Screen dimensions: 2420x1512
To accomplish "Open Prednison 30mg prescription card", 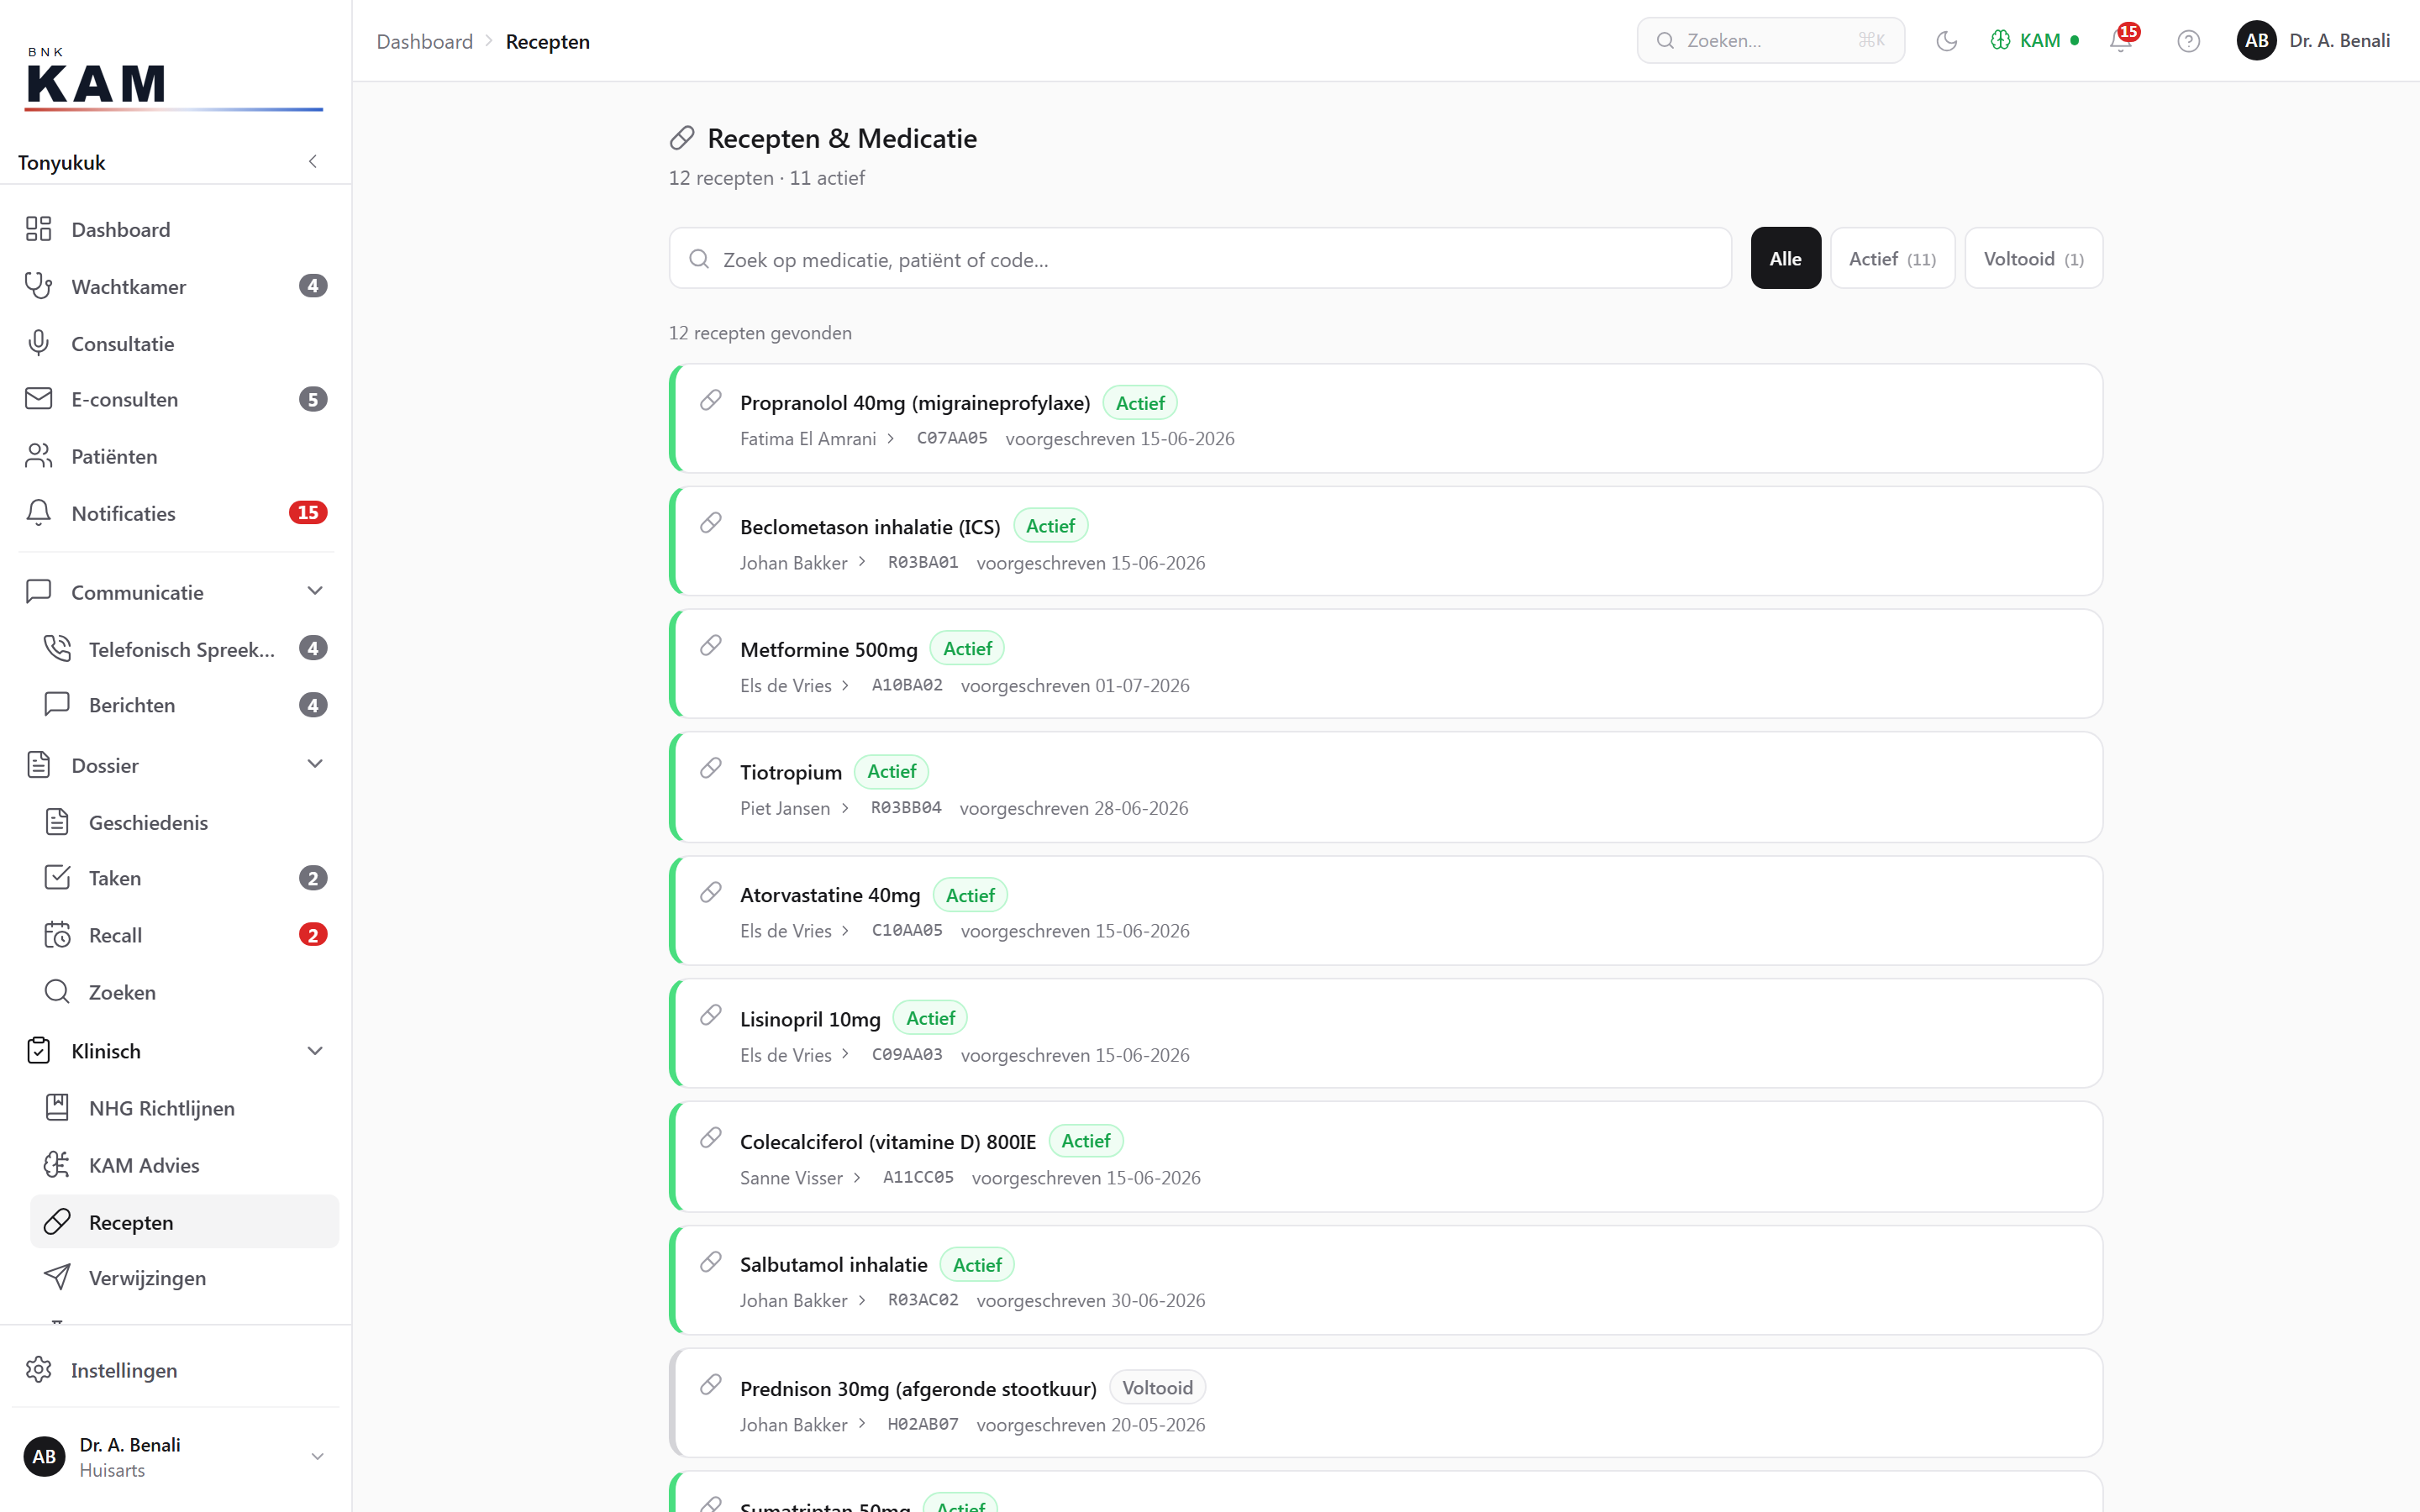I will pos(1386,1403).
